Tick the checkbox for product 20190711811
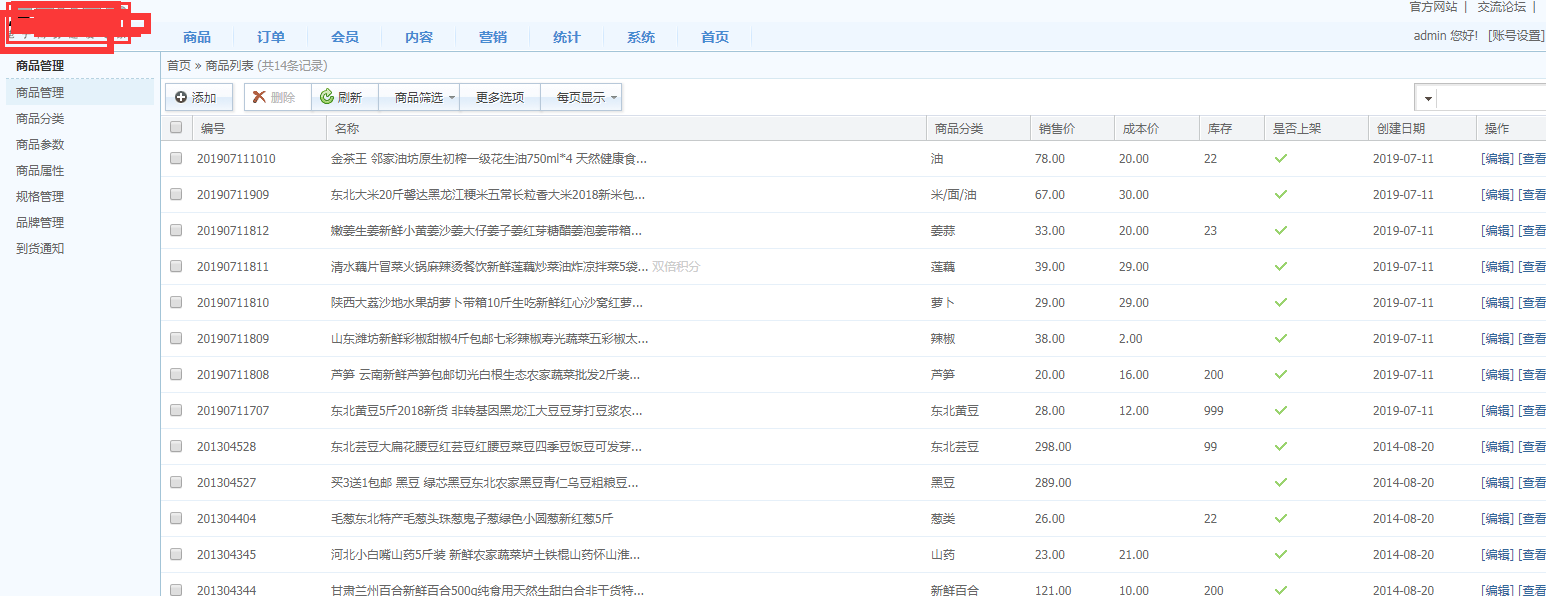The height and width of the screenshot is (596, 1546). 176,266
